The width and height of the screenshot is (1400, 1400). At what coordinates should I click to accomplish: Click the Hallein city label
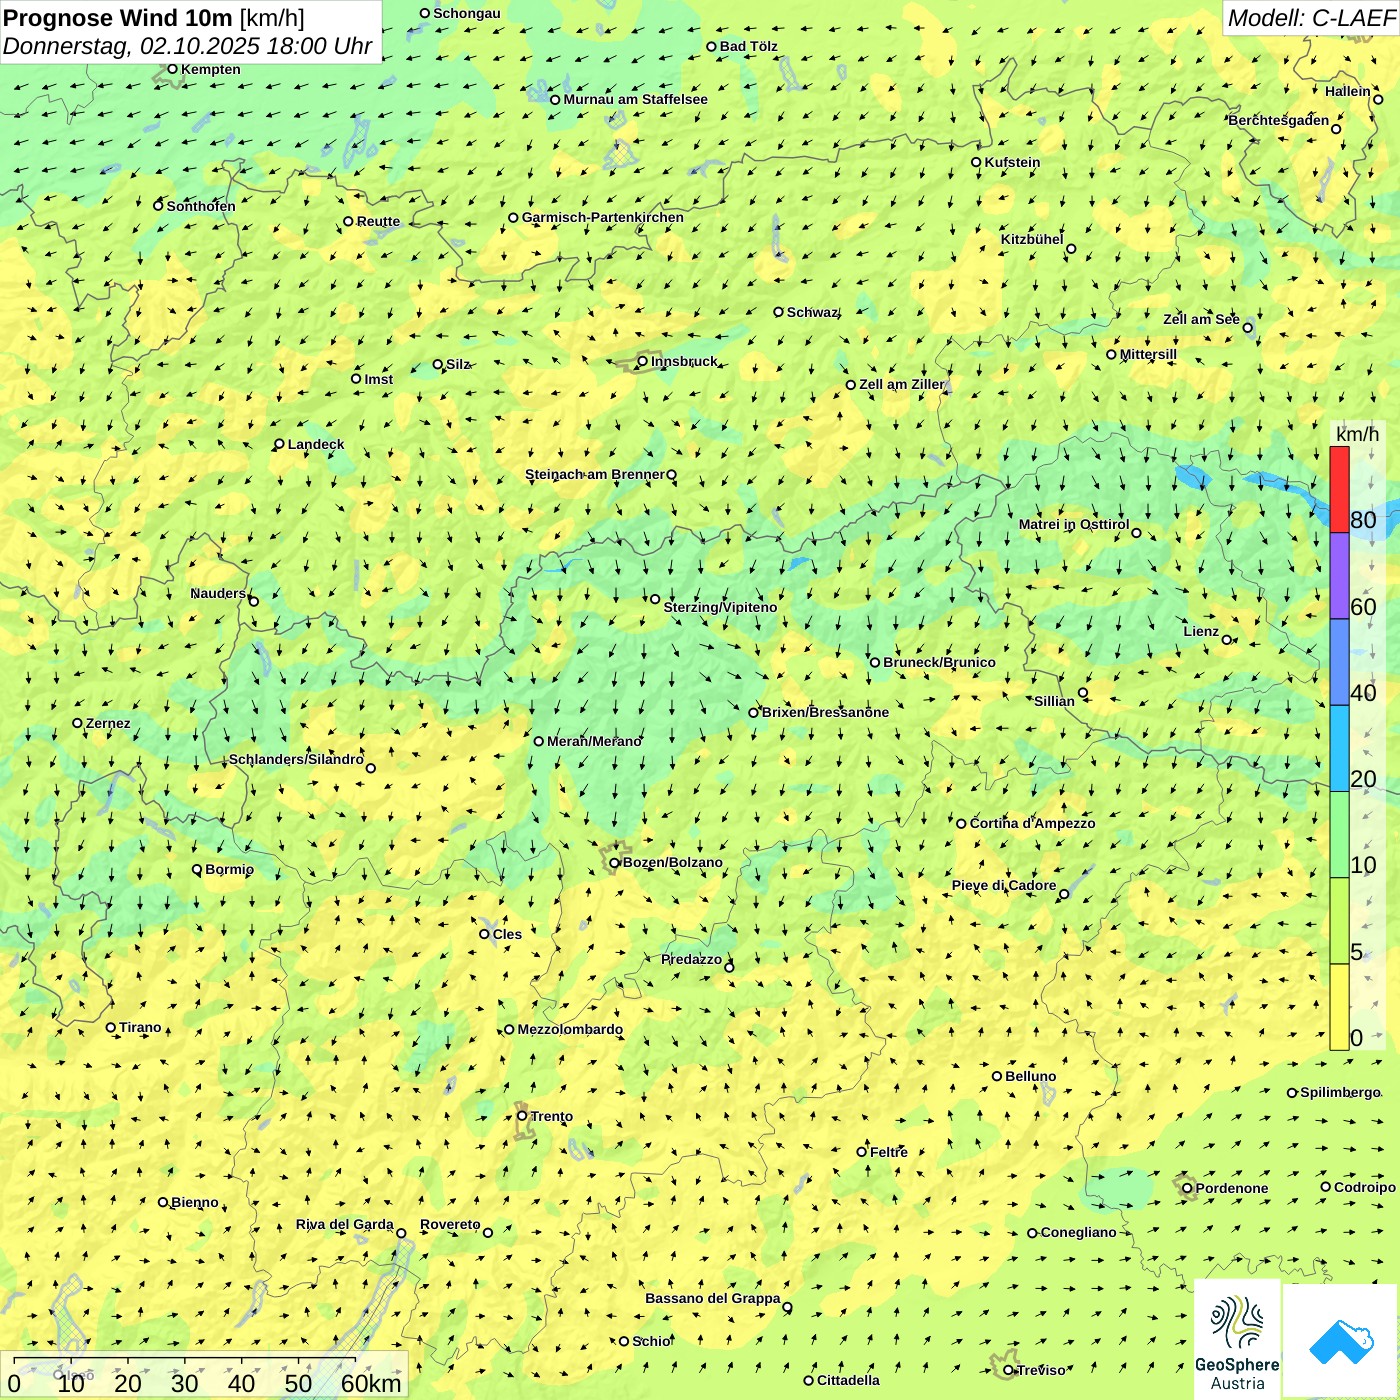[x=1348, y=91]
